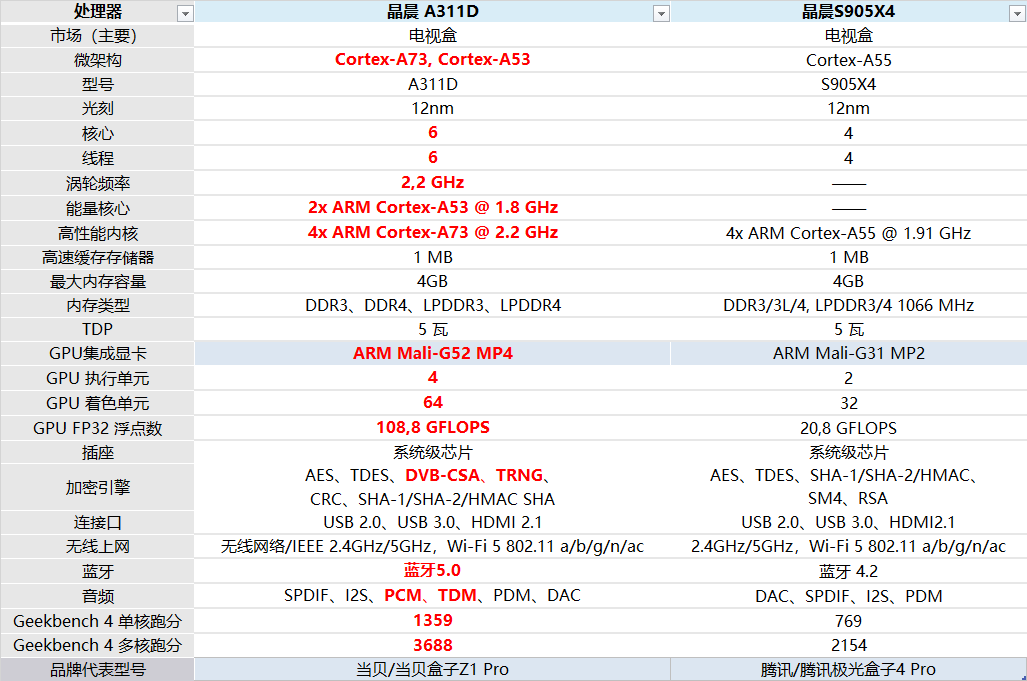Select the ARM Mali-G52 MP4 cell

[x=432, y=354]
